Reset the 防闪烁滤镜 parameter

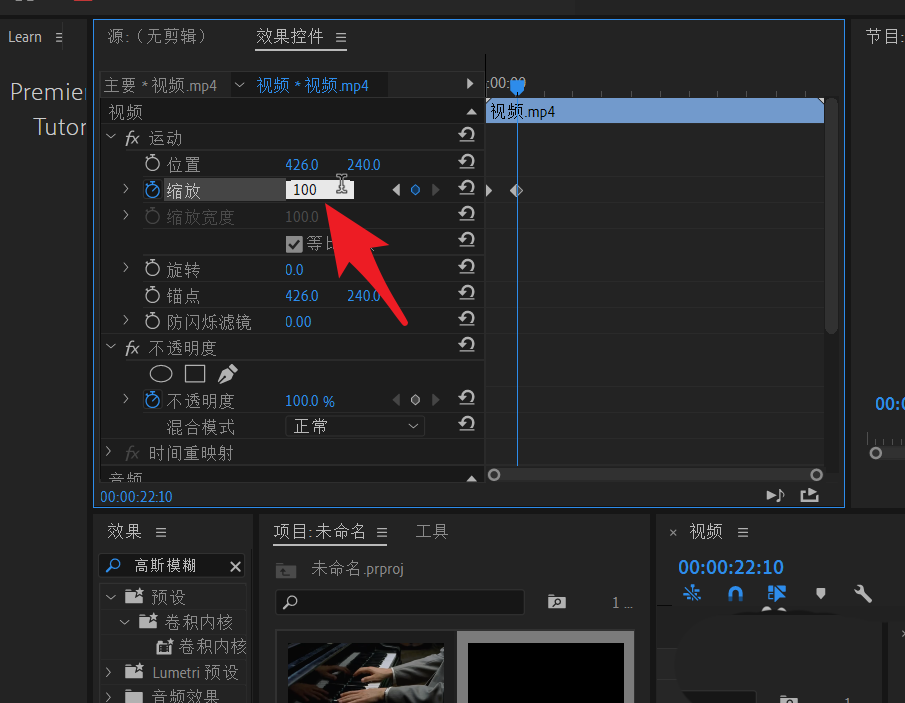coord(466,319)
